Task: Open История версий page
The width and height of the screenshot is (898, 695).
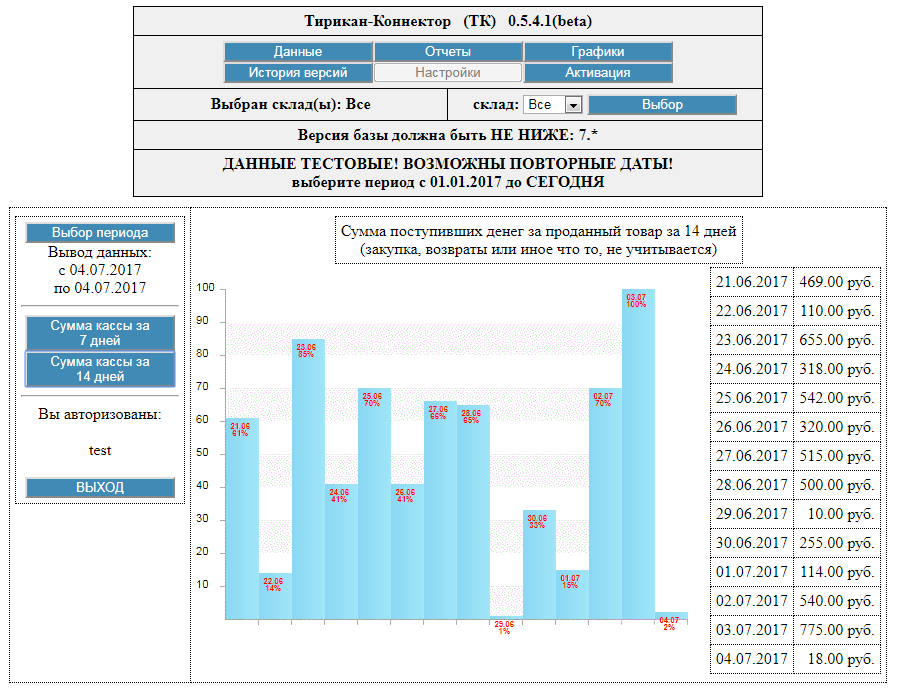Action: point(298,73)
